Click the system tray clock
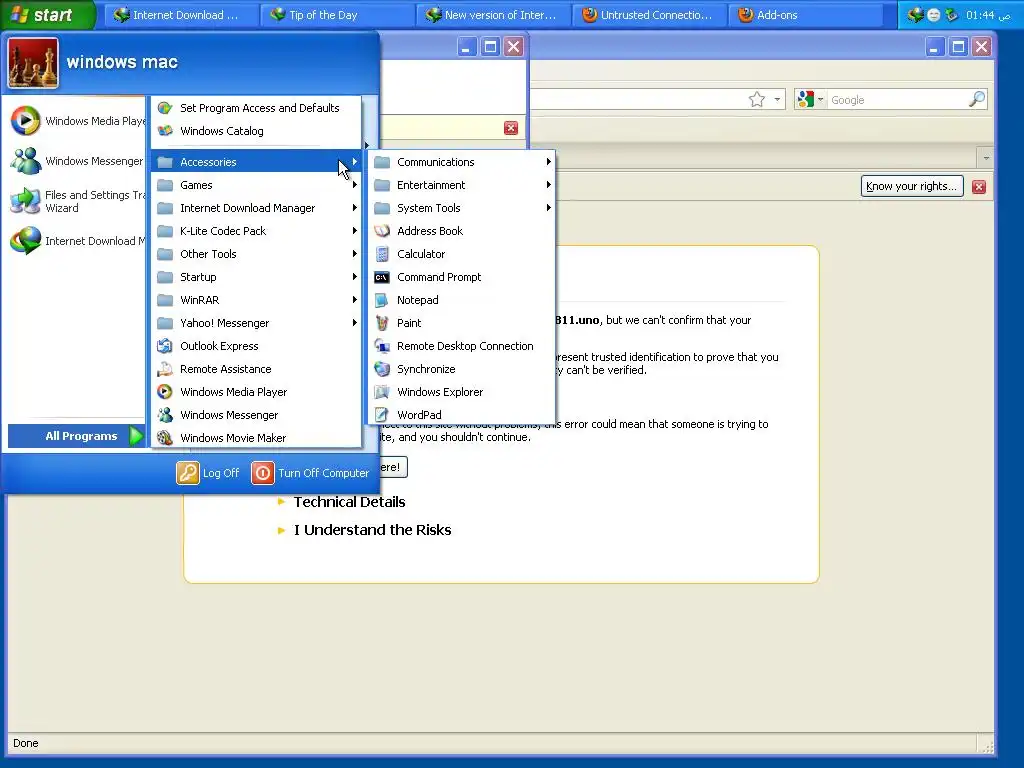 tap(988, 15)
